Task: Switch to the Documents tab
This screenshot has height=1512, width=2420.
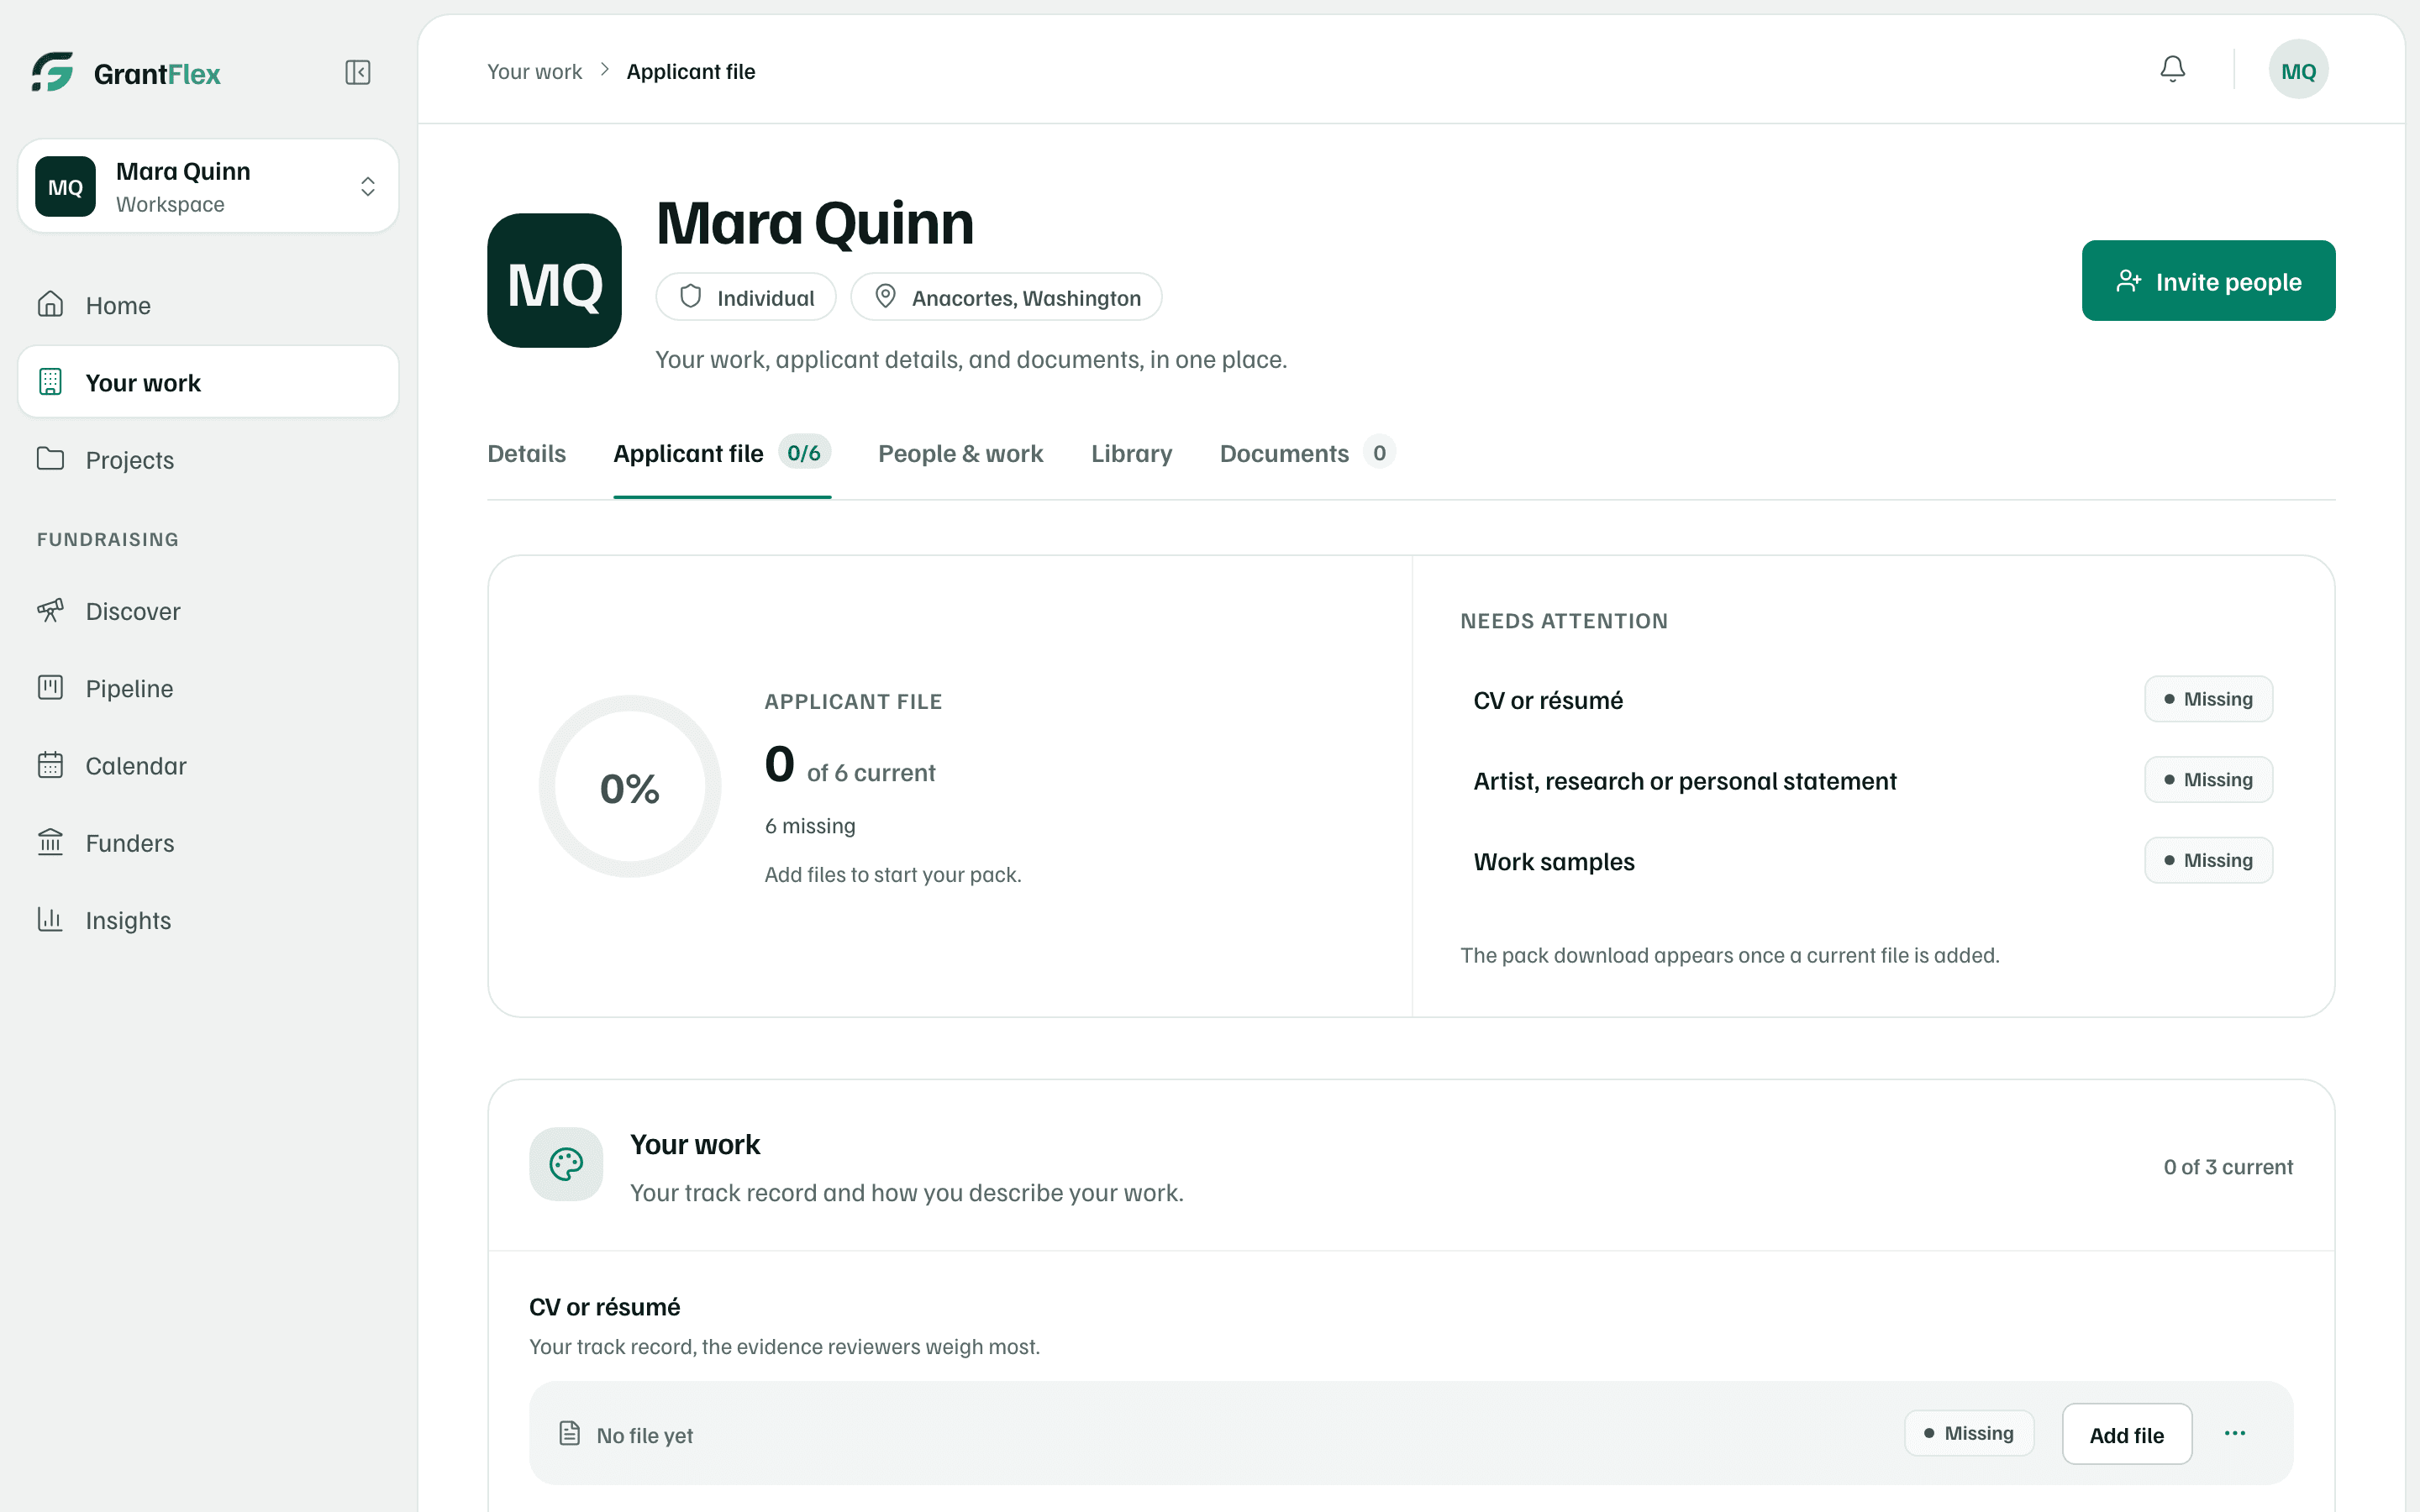Action: [x=1307, y=453]
